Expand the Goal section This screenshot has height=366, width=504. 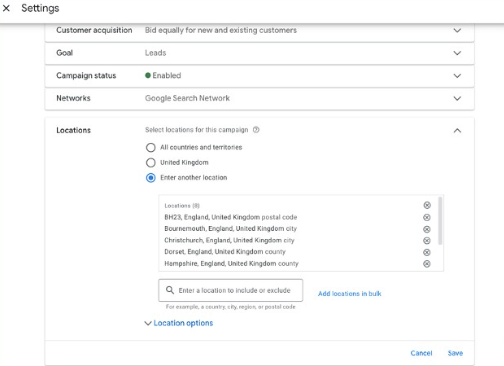457,53
